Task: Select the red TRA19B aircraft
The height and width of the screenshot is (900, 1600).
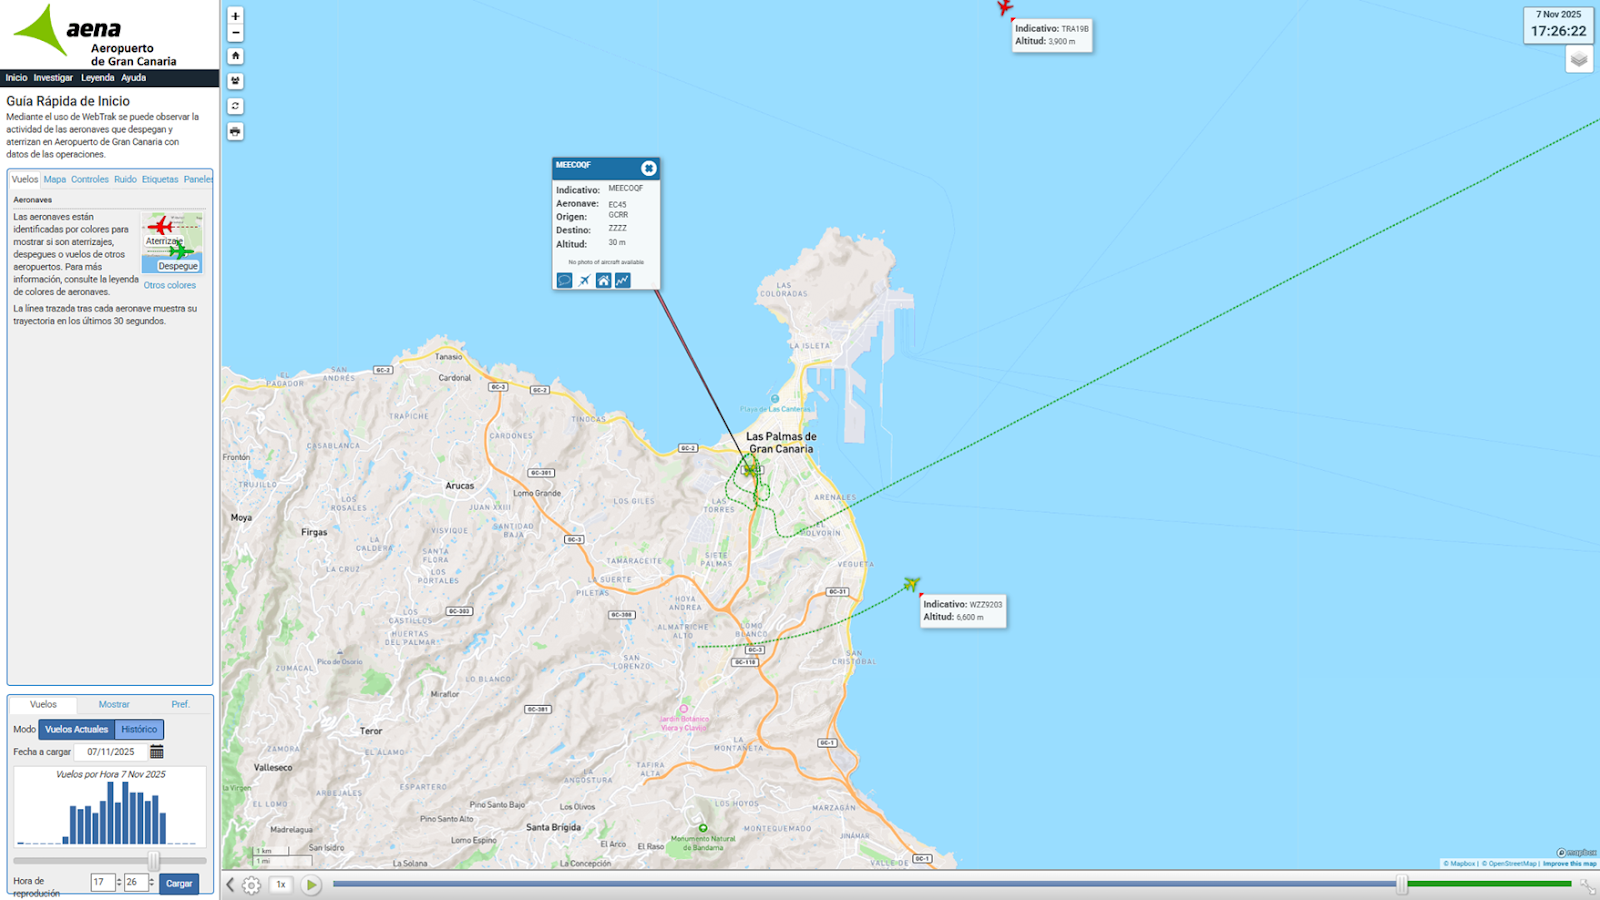Action: click(1004, 8)
